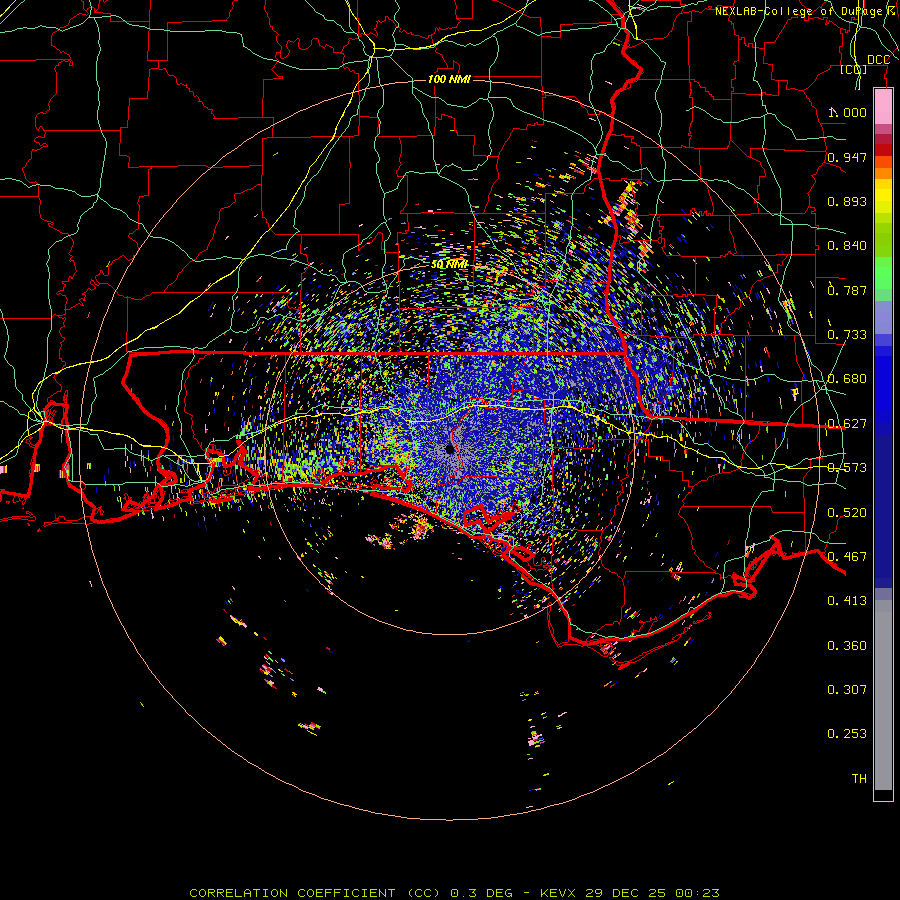Pick the gray segment of the color scale
Image resolution: width=900 pixels, height=900 pixels.
pos(883,695)
